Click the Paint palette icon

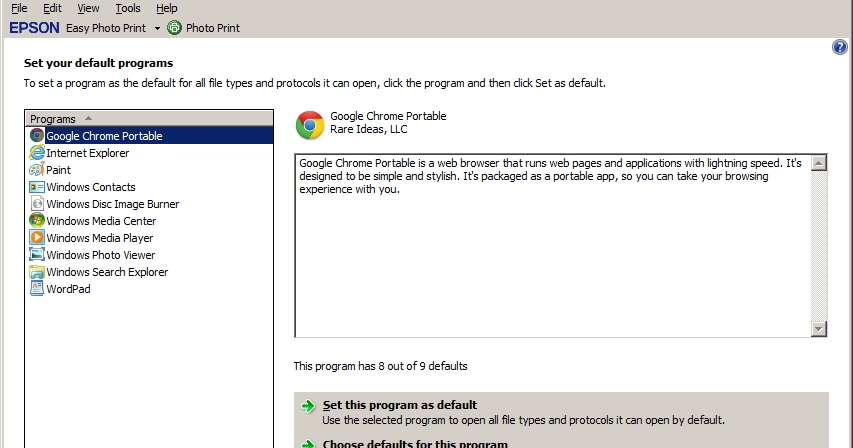[x=36, y=170]
